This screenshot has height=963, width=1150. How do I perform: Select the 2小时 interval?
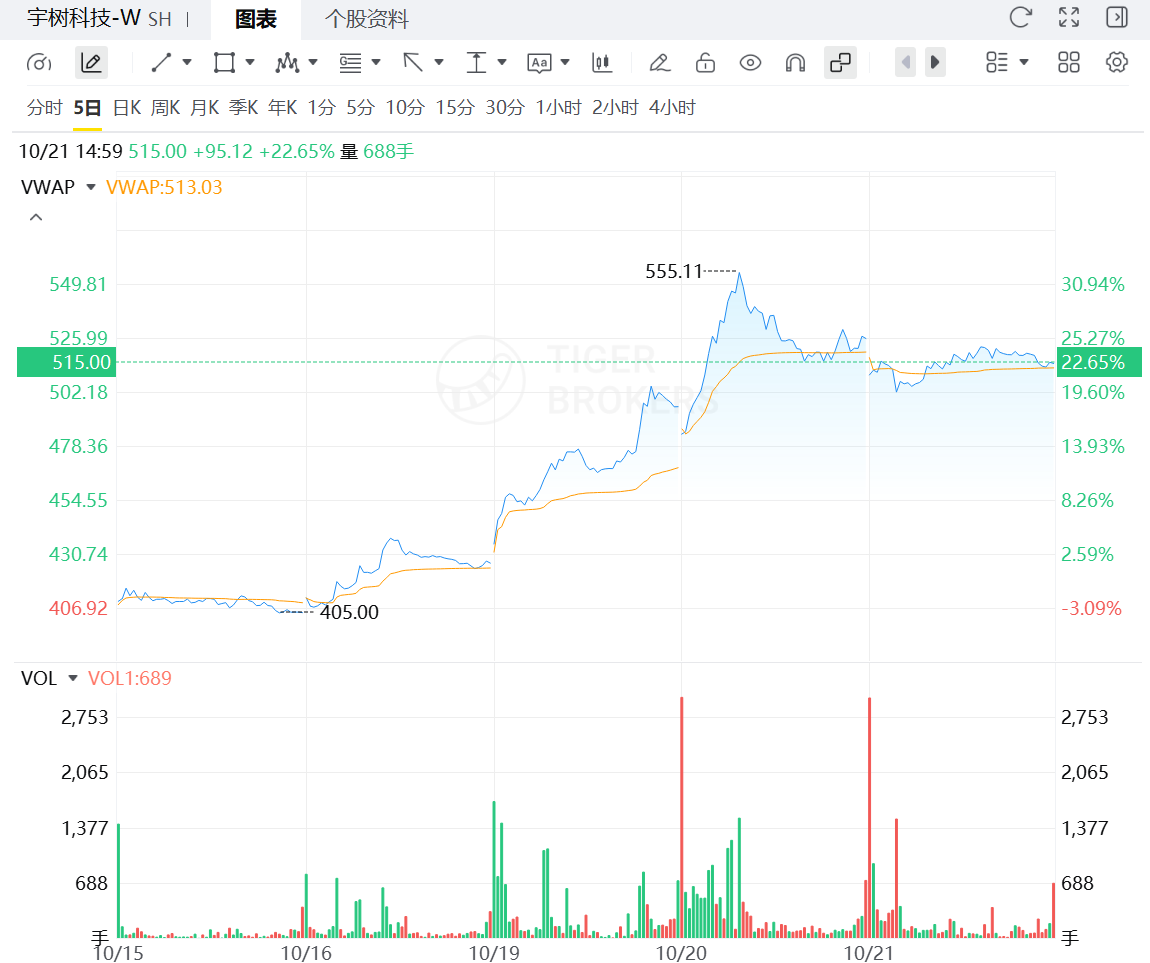(615, 108)
